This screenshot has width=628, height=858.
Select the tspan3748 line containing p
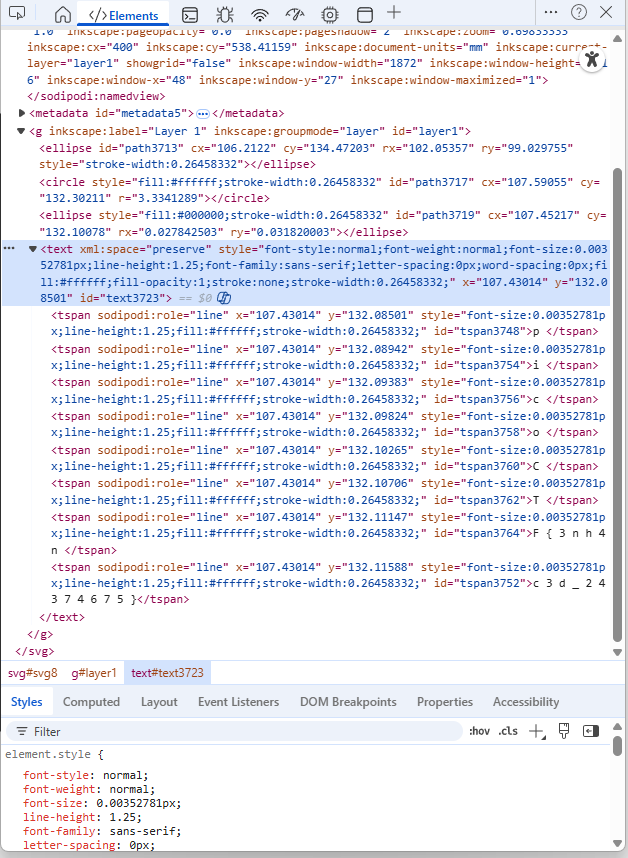tap(328, 323)
